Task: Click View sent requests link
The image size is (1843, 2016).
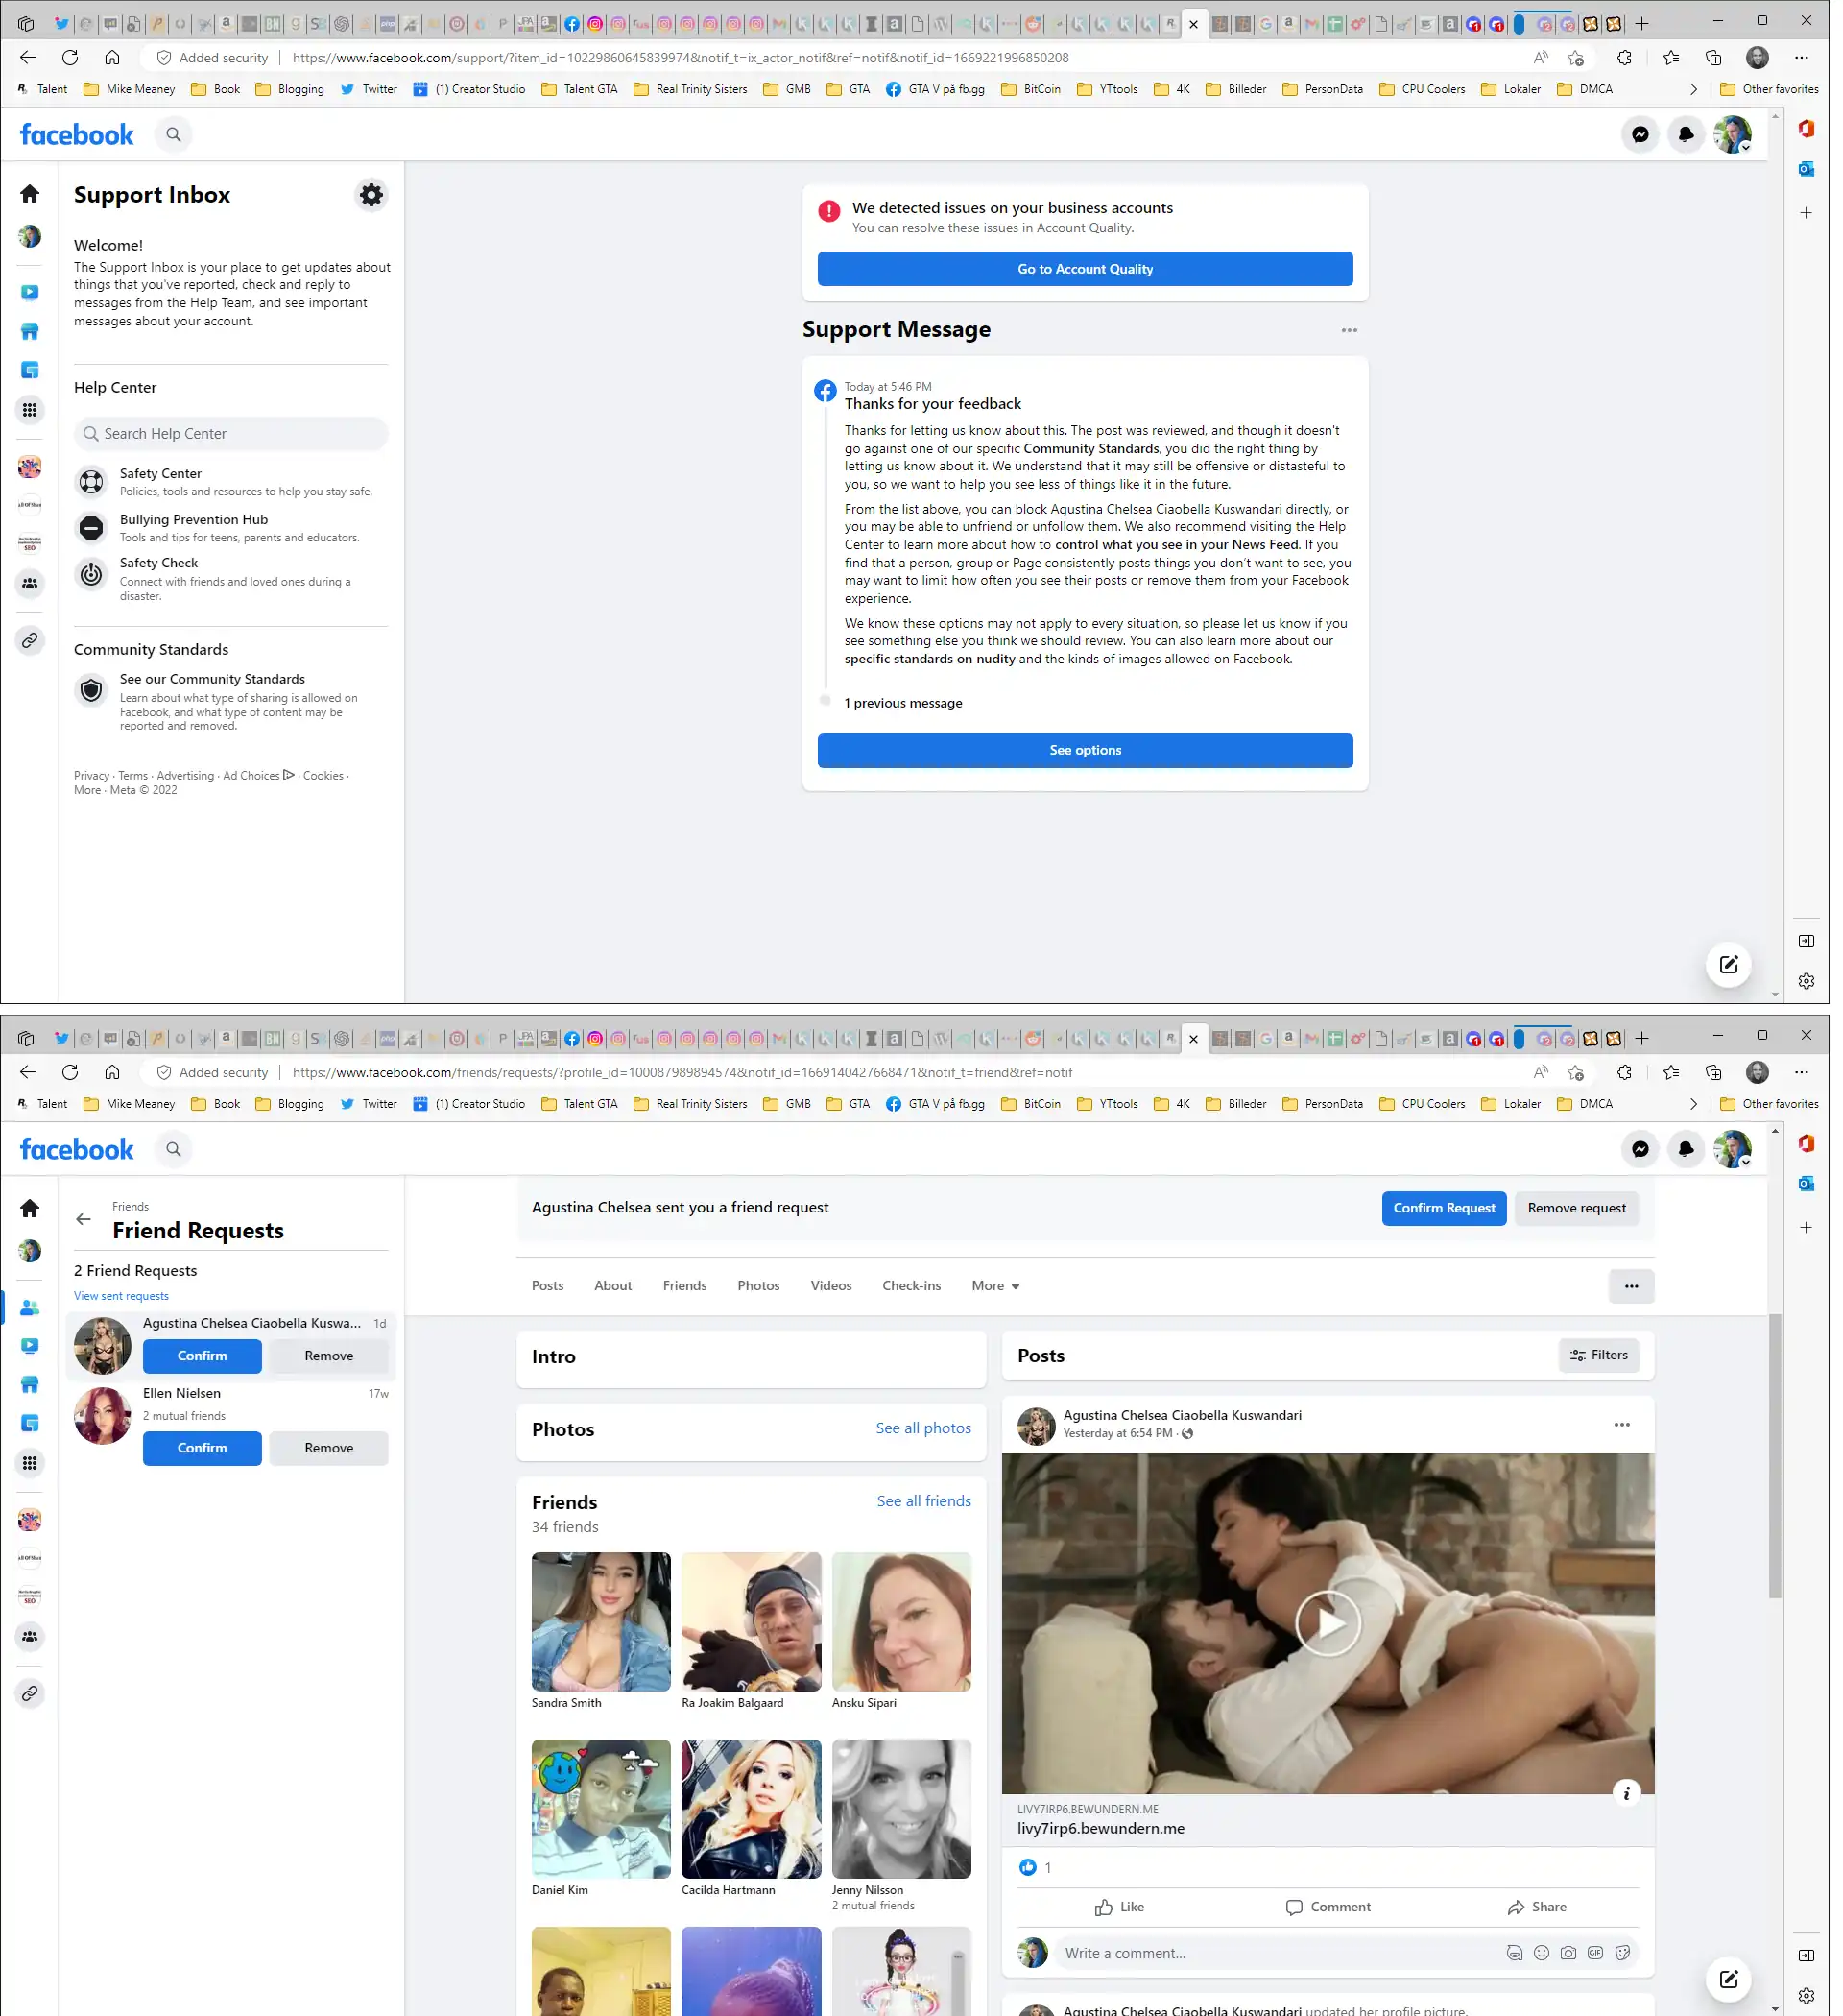Action: pyautogui.click(x=121, y=1296)
